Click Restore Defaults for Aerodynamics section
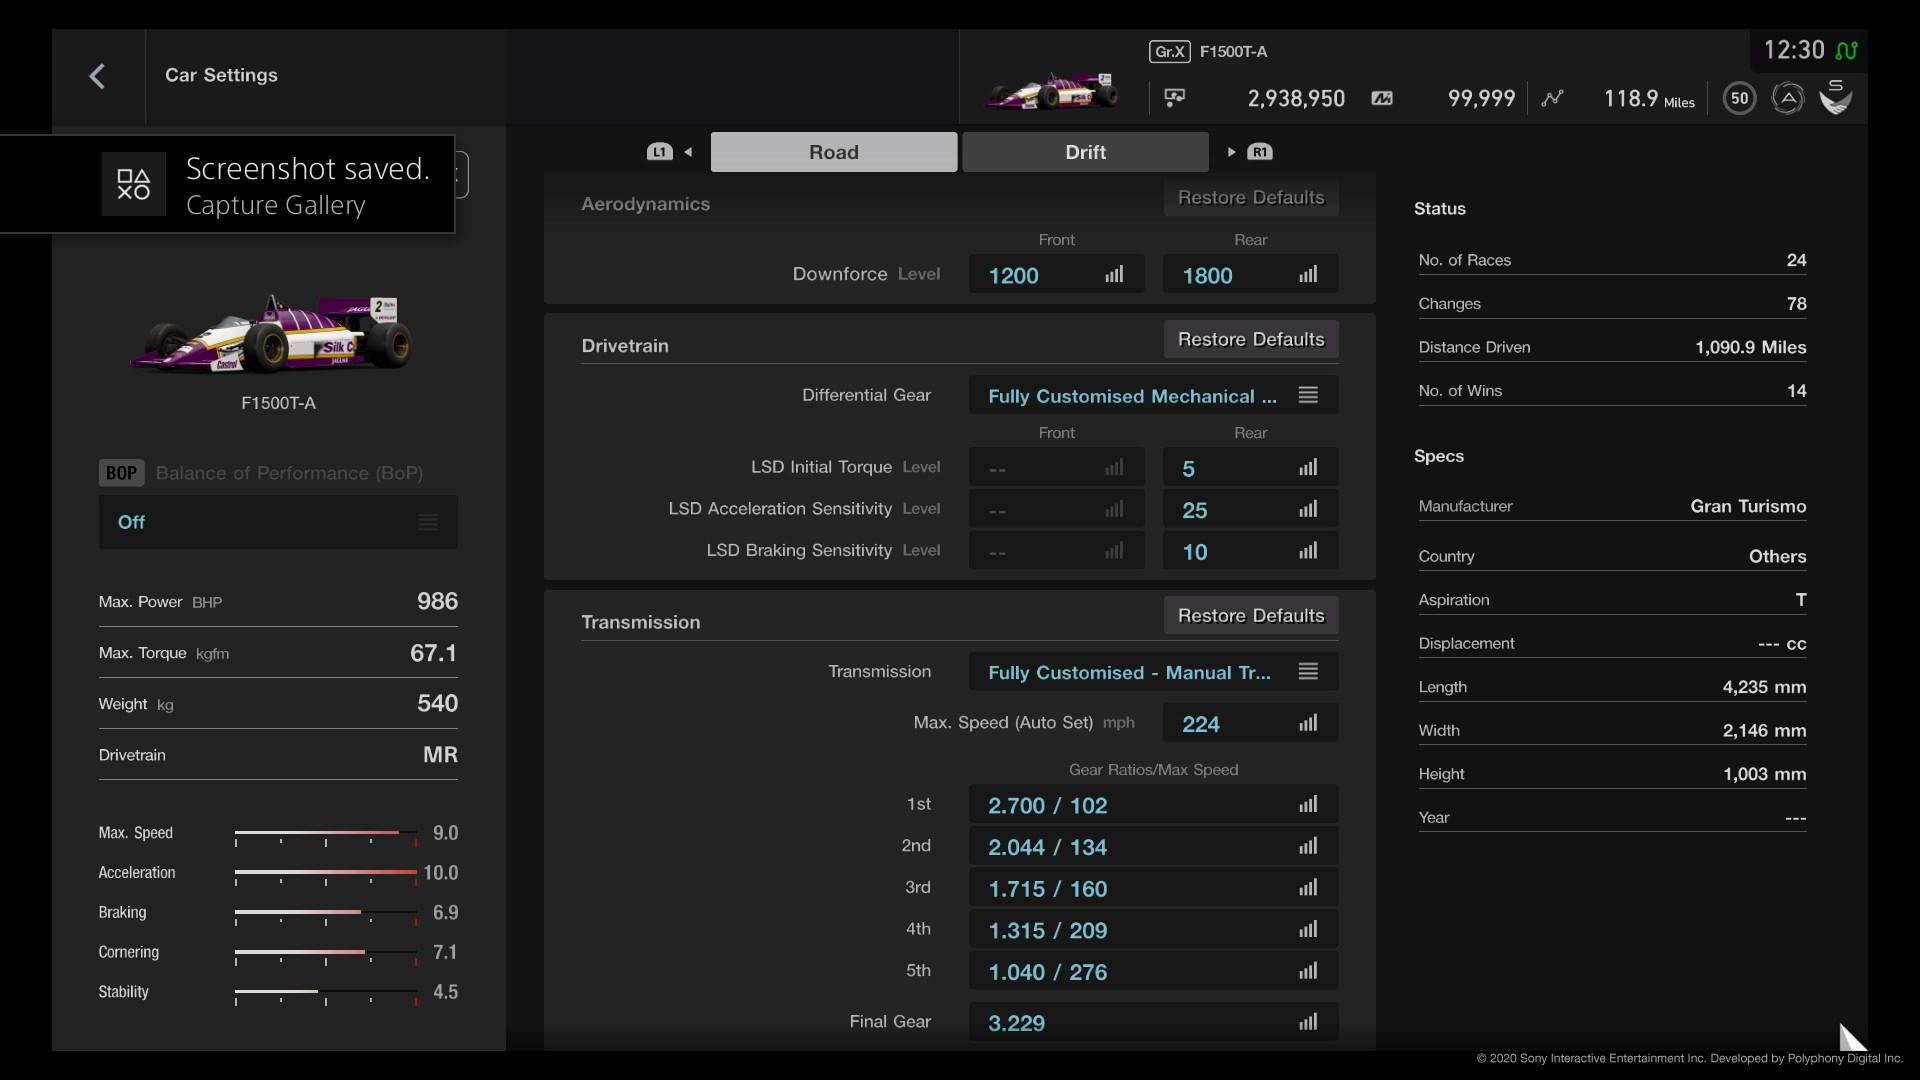The image size is (1920, 1080). pyautogui.click(x=1250, y=196)
